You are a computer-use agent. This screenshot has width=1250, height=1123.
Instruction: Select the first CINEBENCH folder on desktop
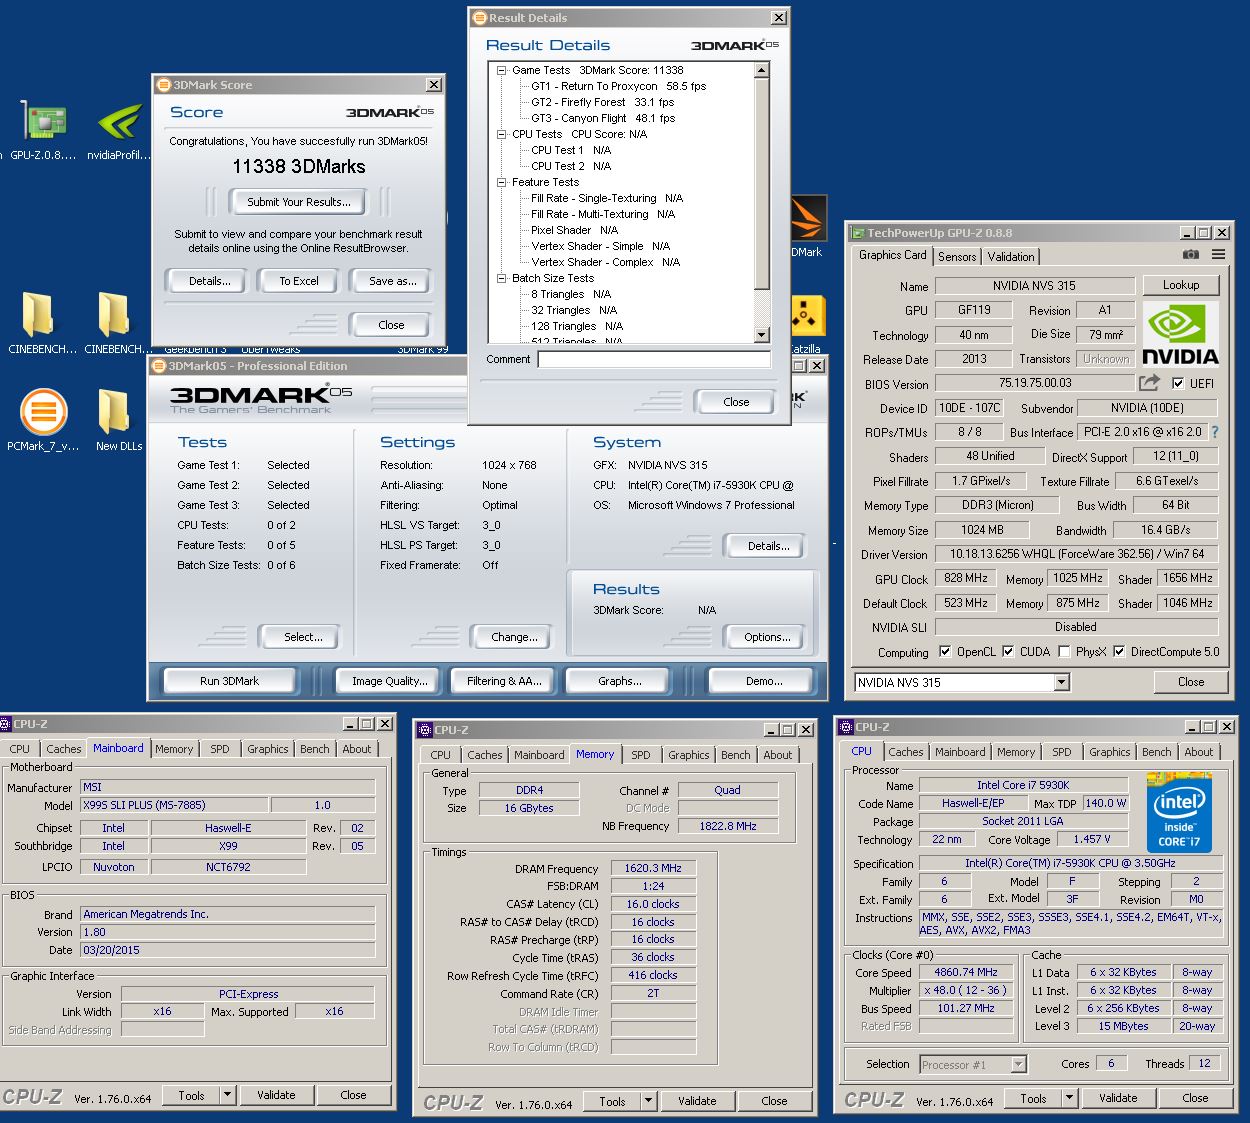[x=38, y=315]
